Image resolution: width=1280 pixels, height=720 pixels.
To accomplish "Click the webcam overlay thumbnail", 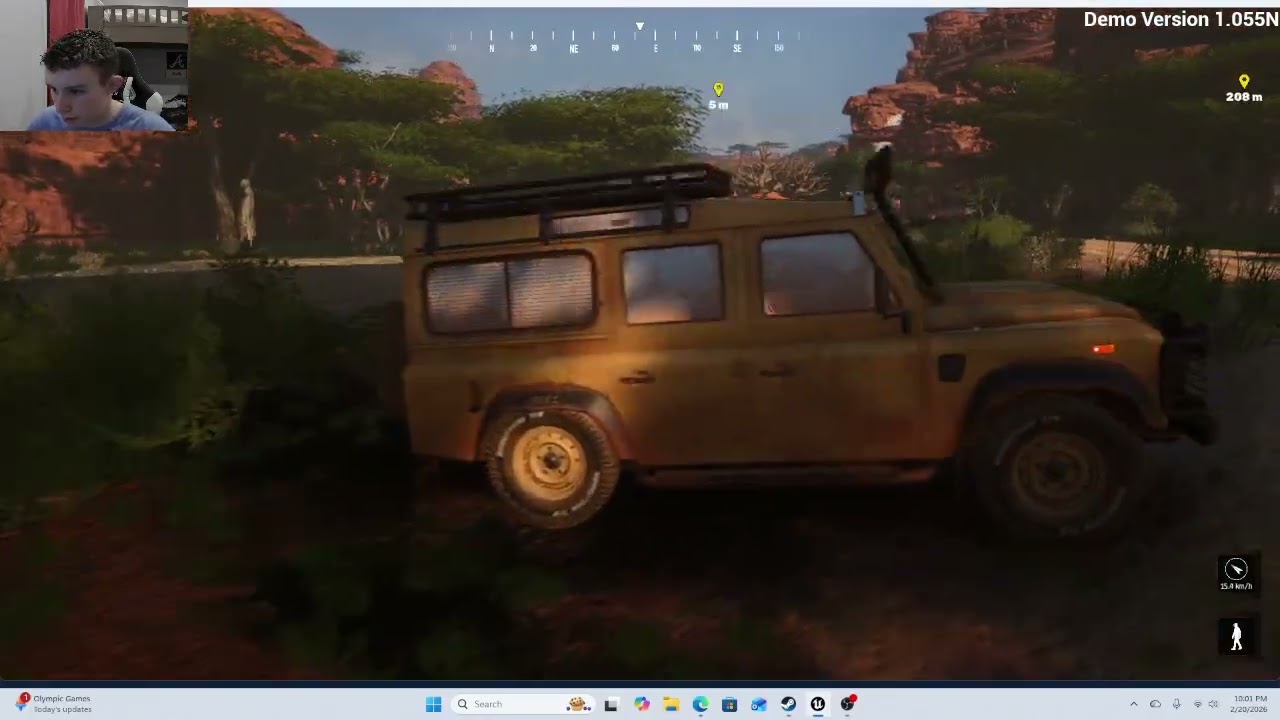I will pos(94,66).
